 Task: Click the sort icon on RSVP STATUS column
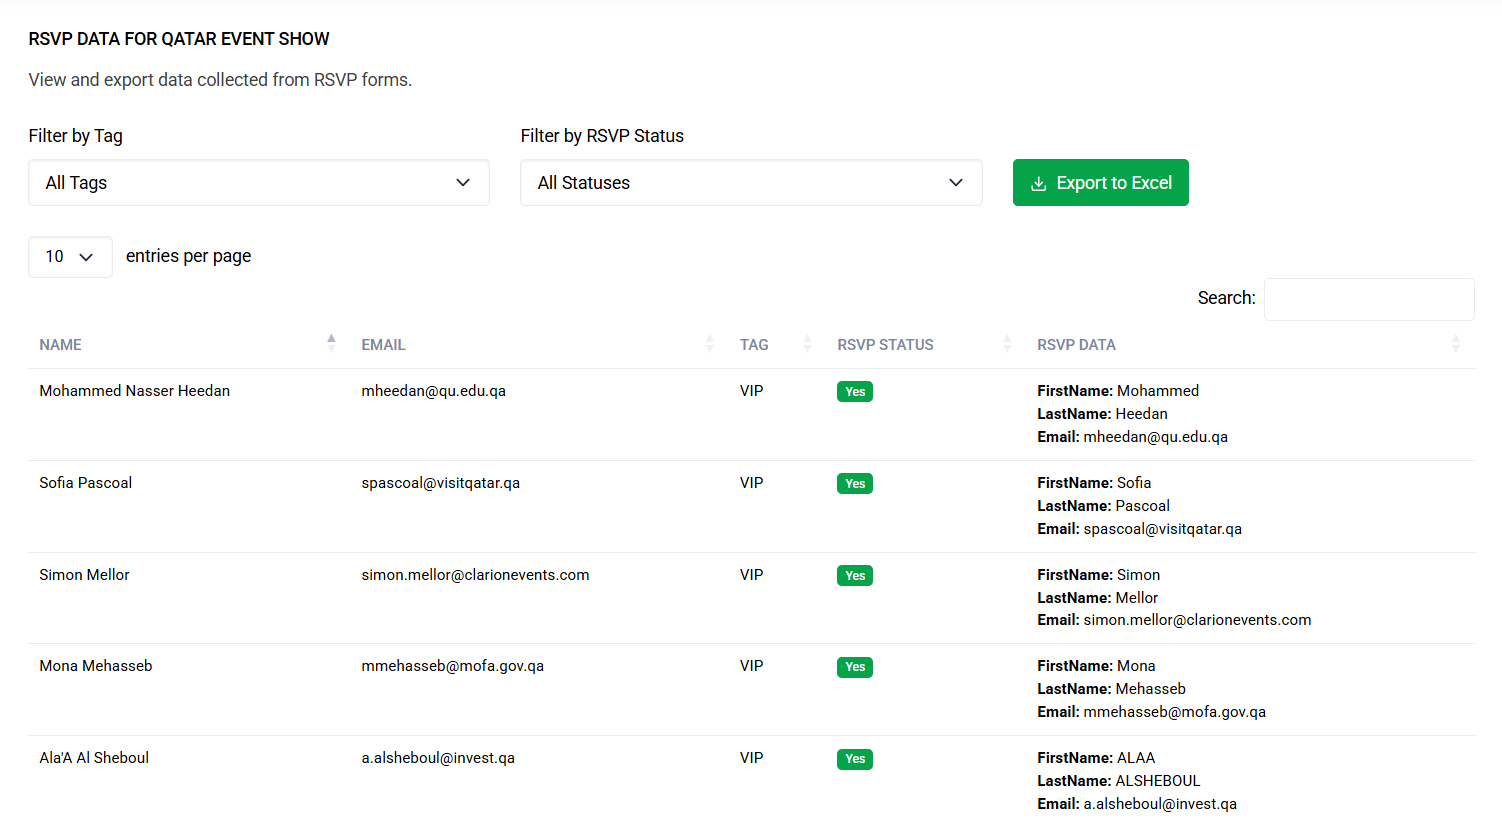[x=1007, y=344]
